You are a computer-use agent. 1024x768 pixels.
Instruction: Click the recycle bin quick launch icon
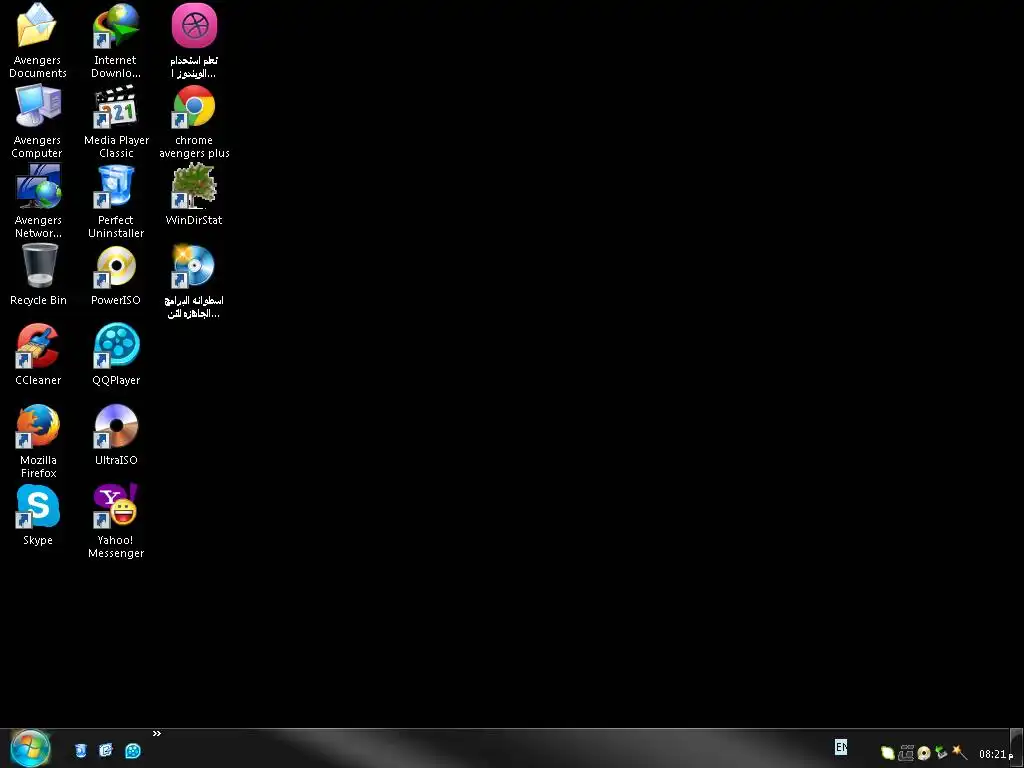click(80, 750)
